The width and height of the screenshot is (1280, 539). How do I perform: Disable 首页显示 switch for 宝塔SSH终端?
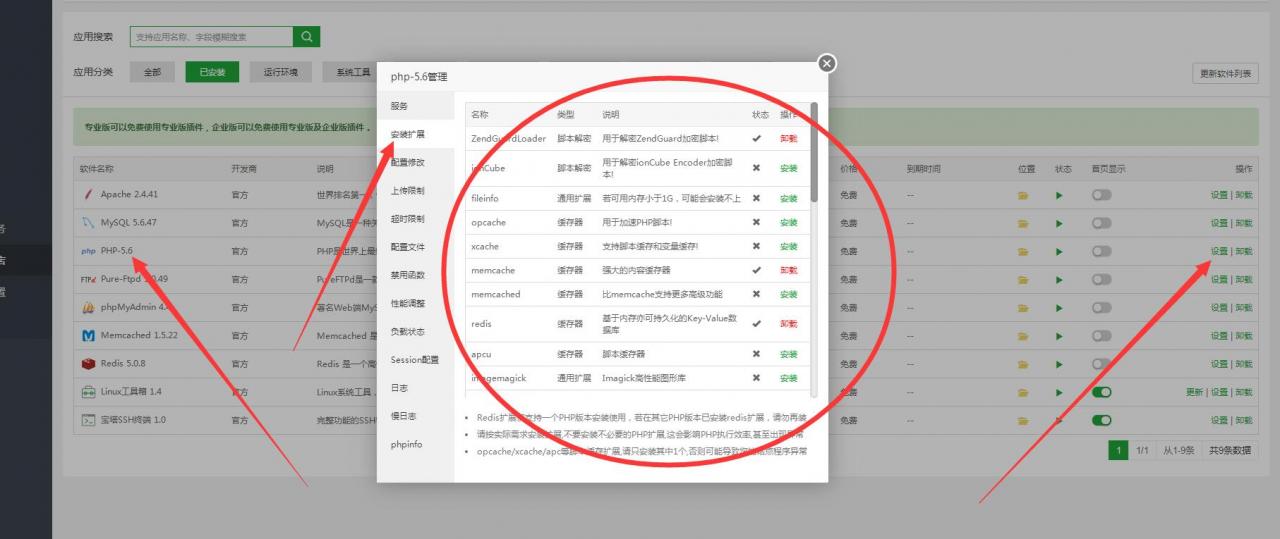point(1101,420)
